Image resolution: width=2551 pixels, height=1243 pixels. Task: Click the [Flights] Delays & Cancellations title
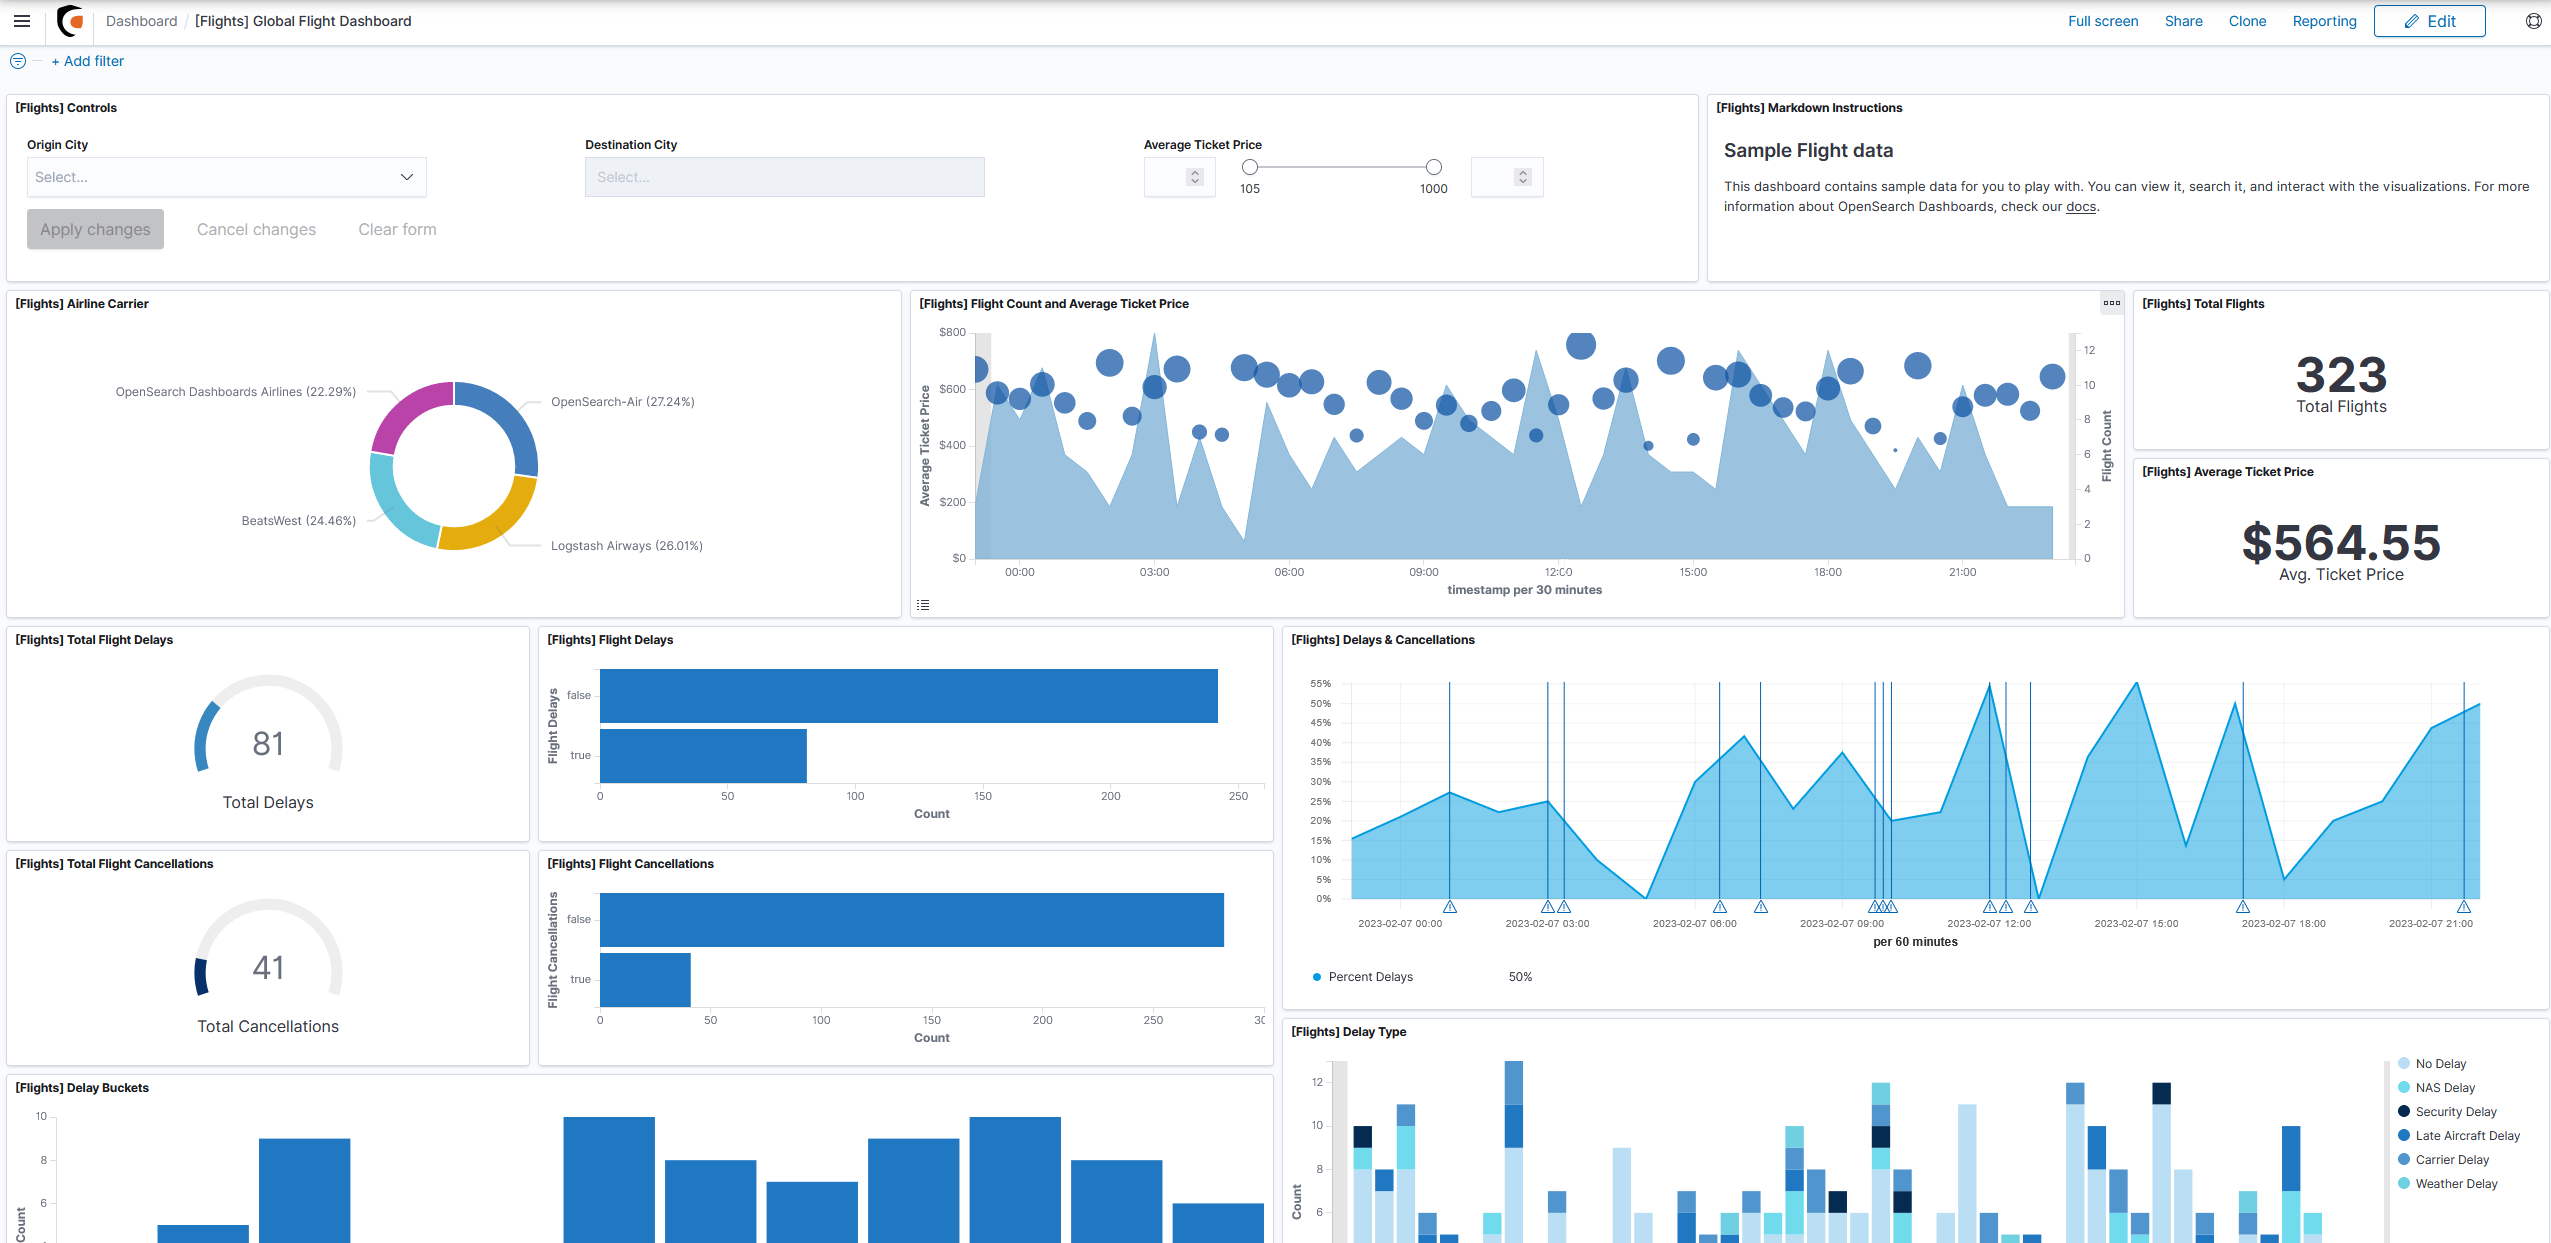1382,640
